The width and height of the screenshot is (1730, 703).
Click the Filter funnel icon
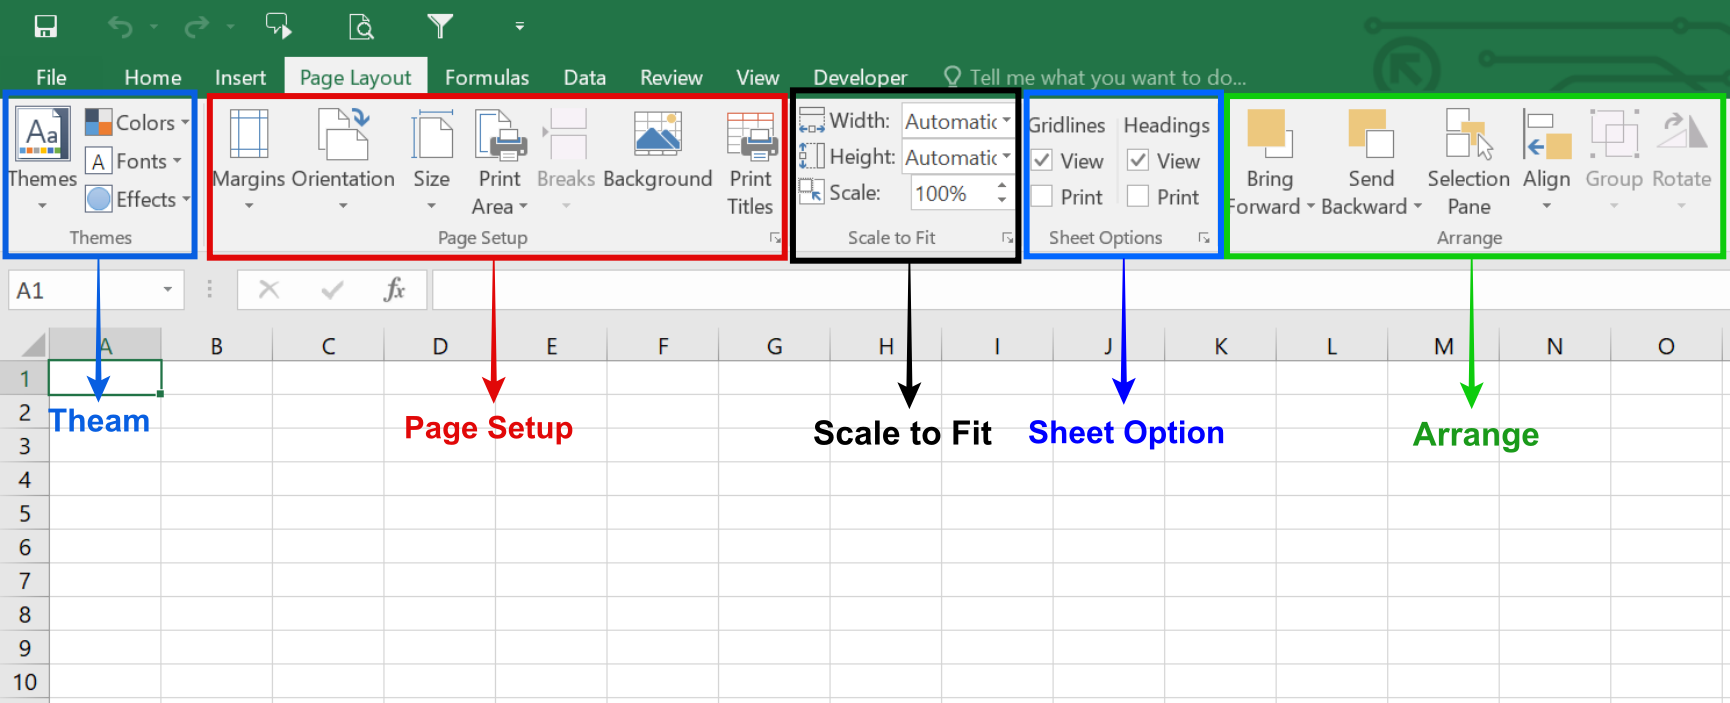pos(440,26)
